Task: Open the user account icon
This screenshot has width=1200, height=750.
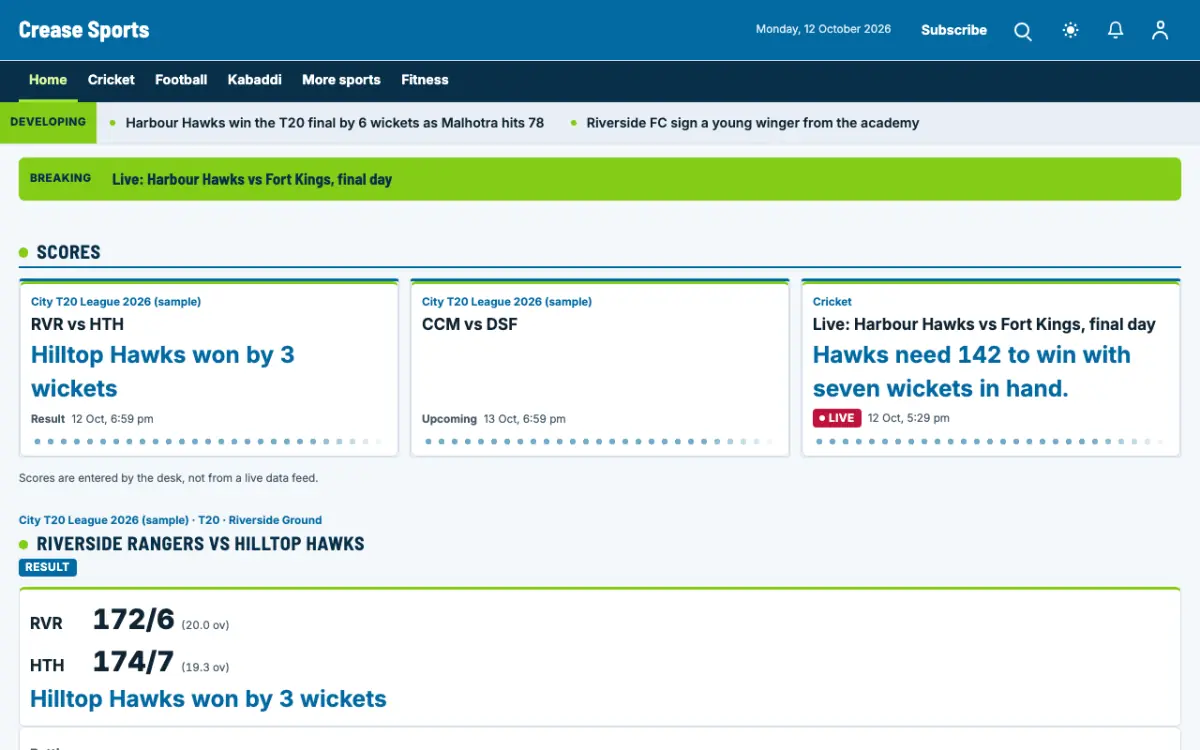Action: coord(1160,31)
